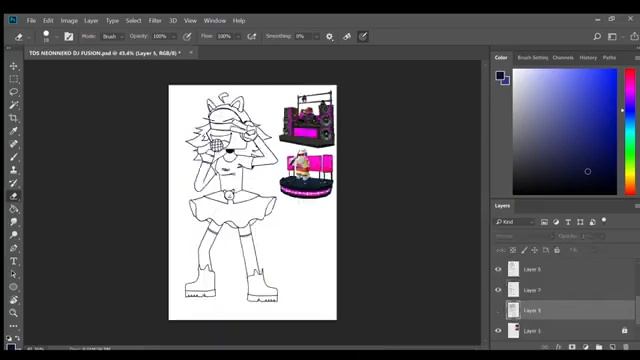Image resolution: width=640 pixels, height=360 pixels.
Task: Open the workspace switcher dropdown
Action: pos(614,37)
